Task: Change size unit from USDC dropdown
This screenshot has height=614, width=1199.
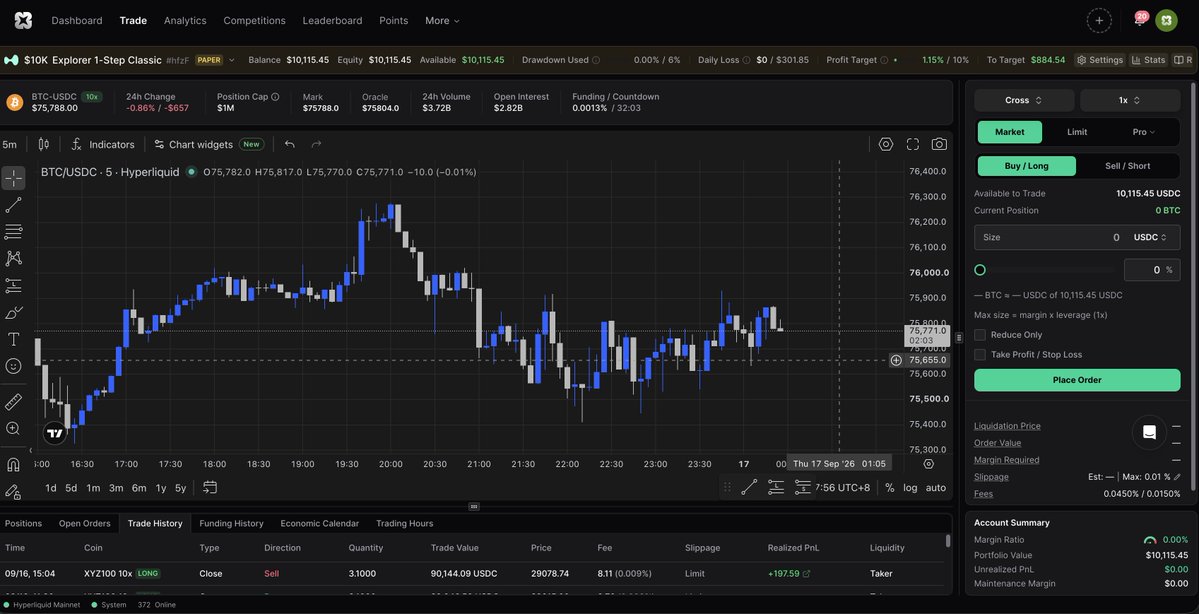Action: click(x=1151, y=238)
